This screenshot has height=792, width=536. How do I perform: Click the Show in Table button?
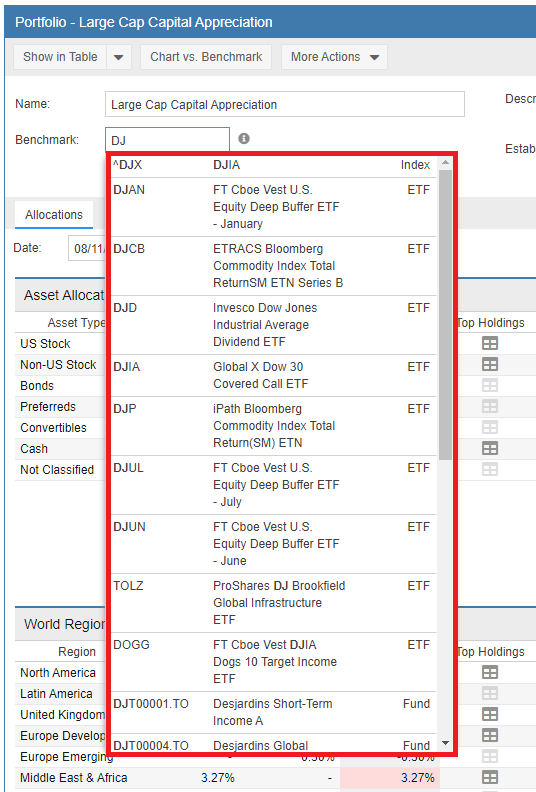(60, 57)
